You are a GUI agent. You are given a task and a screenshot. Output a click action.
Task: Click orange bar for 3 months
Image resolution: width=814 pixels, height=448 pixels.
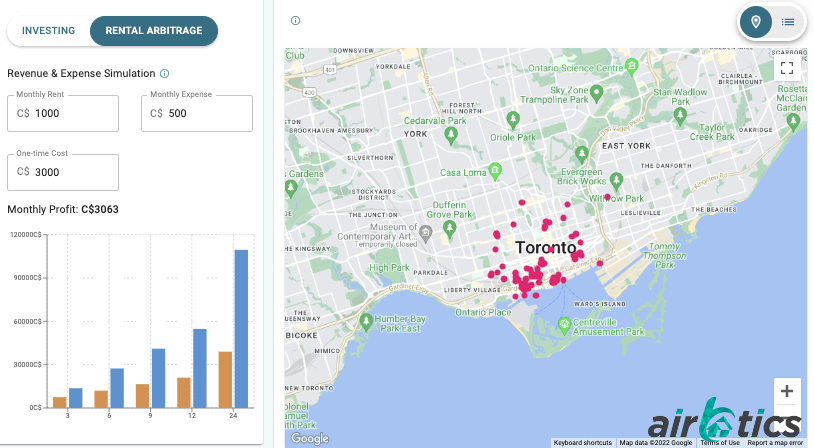coord(60,402)
